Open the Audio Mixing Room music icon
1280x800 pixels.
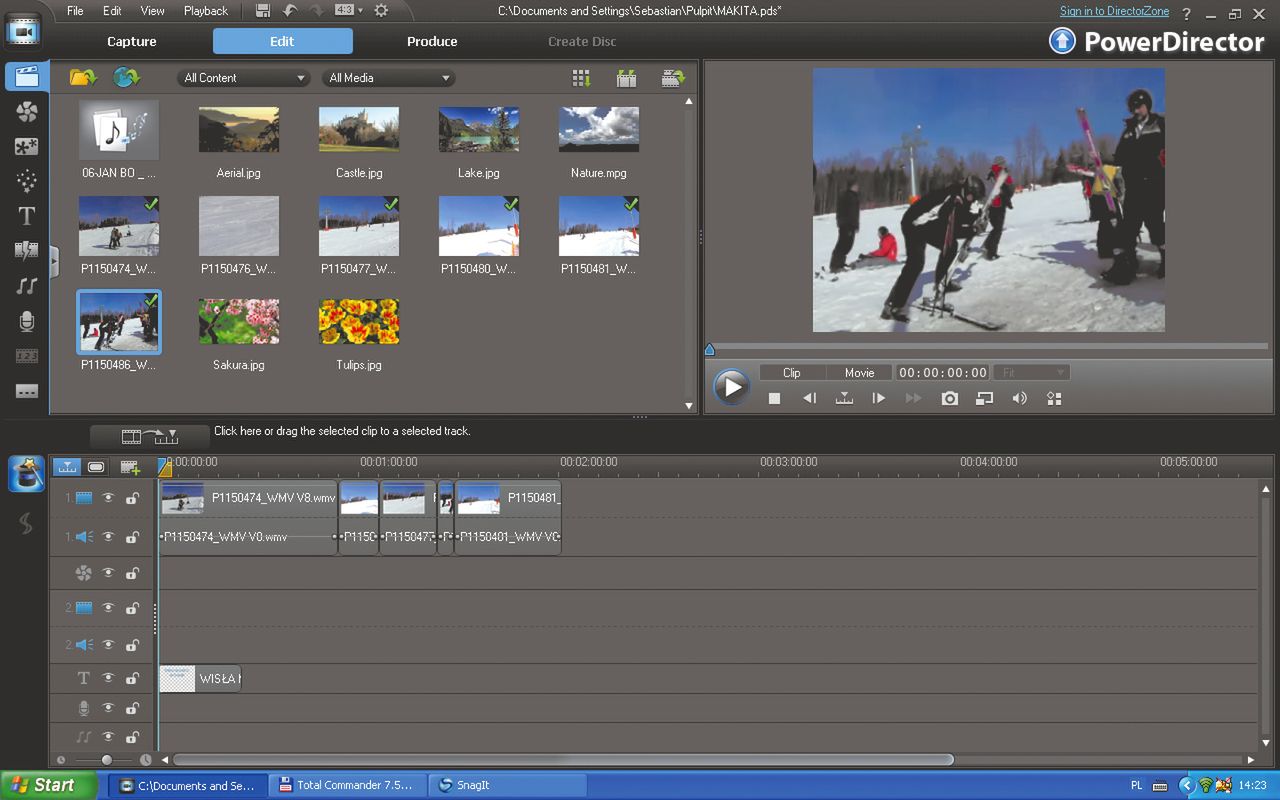tap(27, 286)
